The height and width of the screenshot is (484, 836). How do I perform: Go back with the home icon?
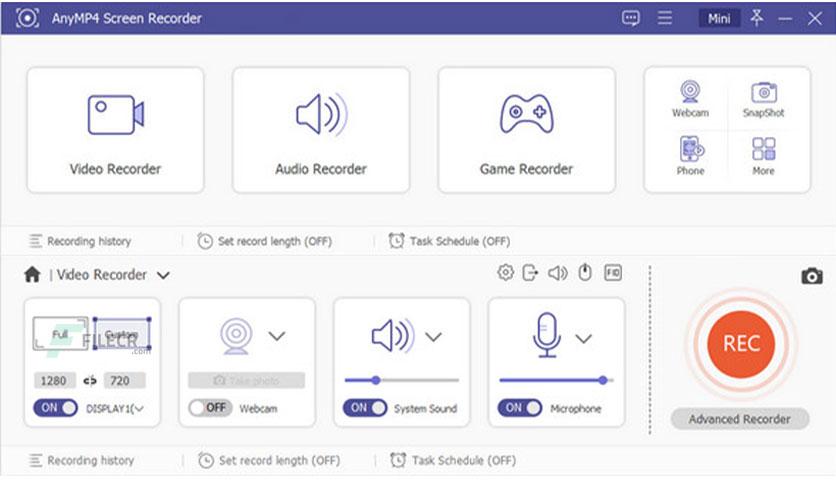[32, 275]
